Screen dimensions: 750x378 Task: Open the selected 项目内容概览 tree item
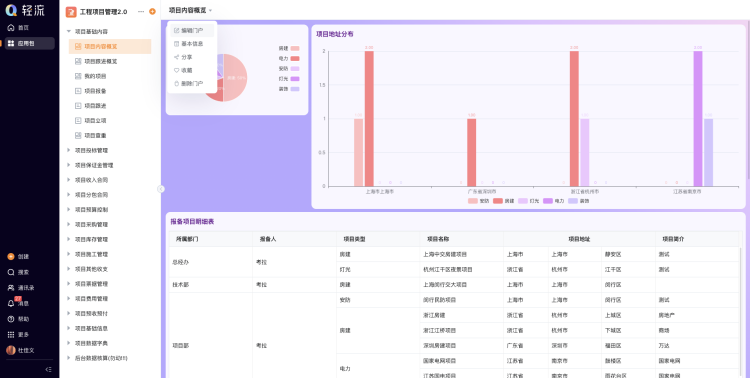pyautogui.click(x=110, y=46)
